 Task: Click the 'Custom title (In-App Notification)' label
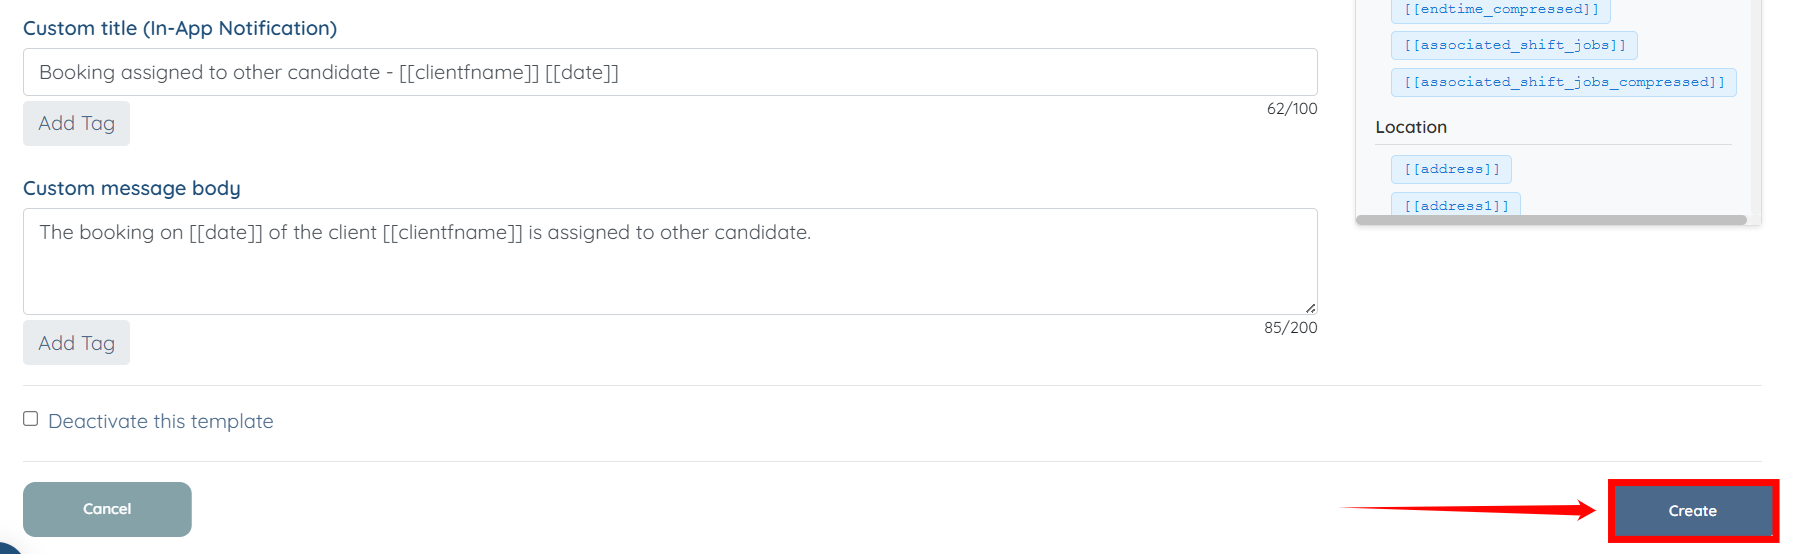click(x=180, y=28)
